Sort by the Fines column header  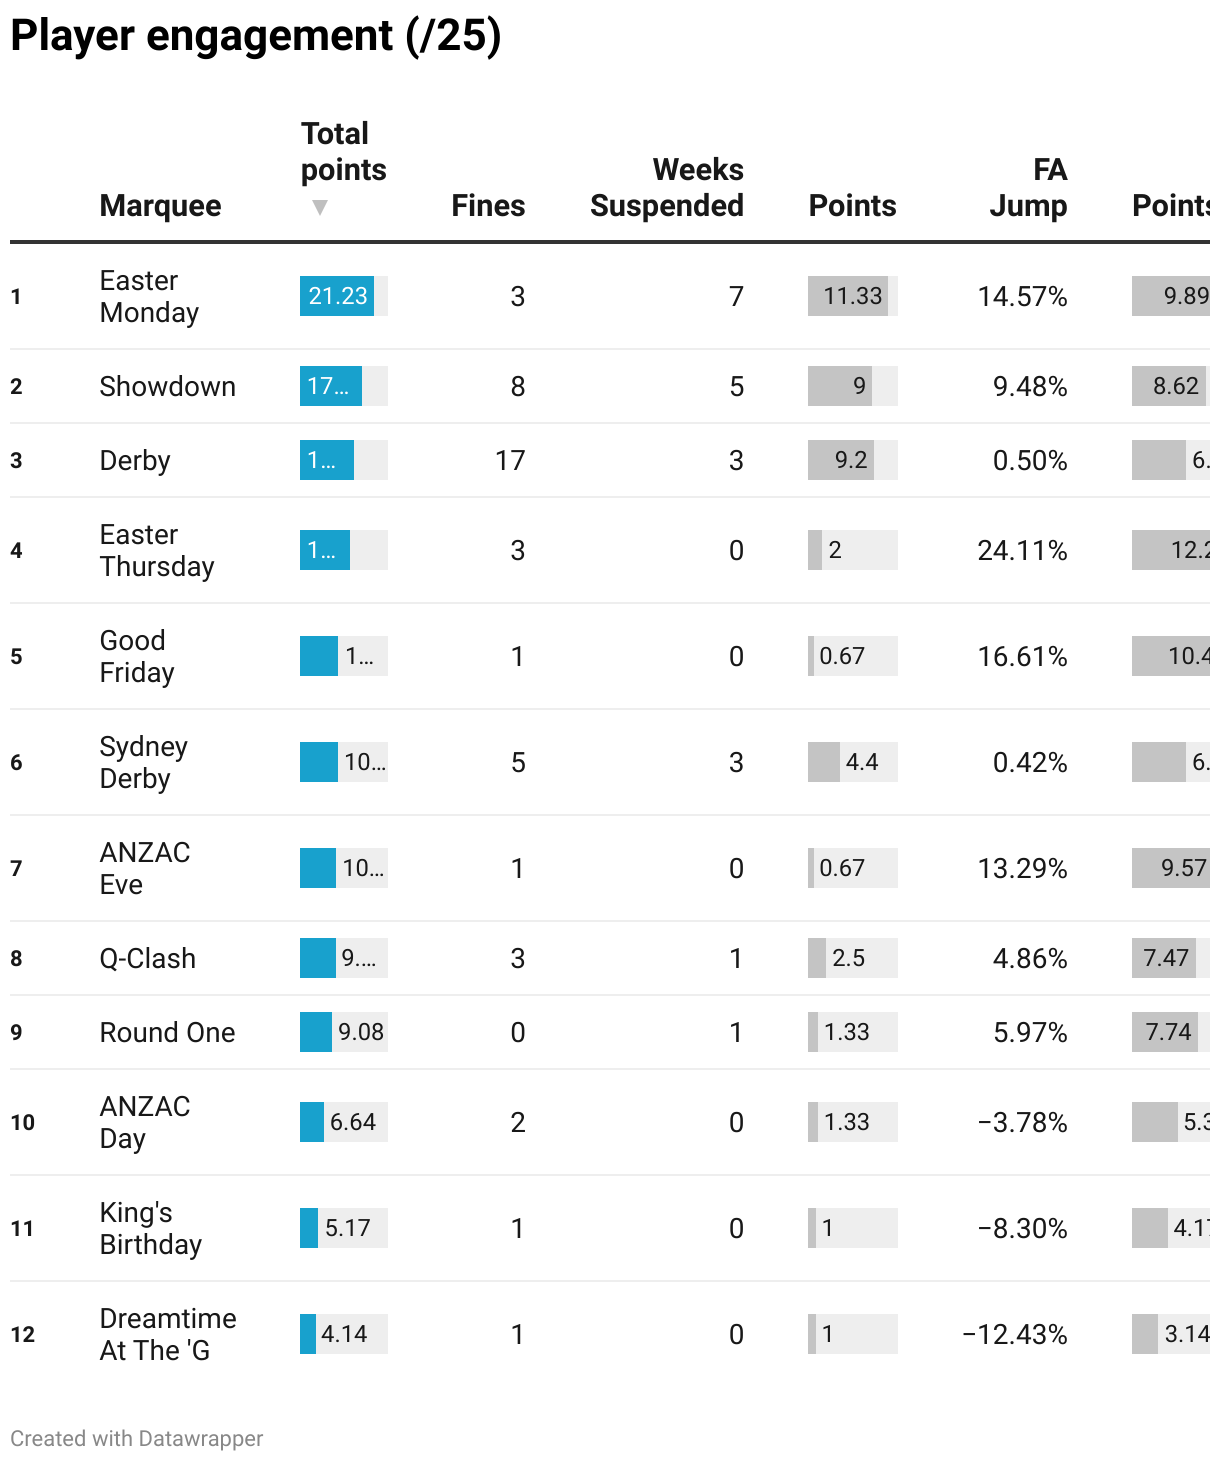(488, 205)
